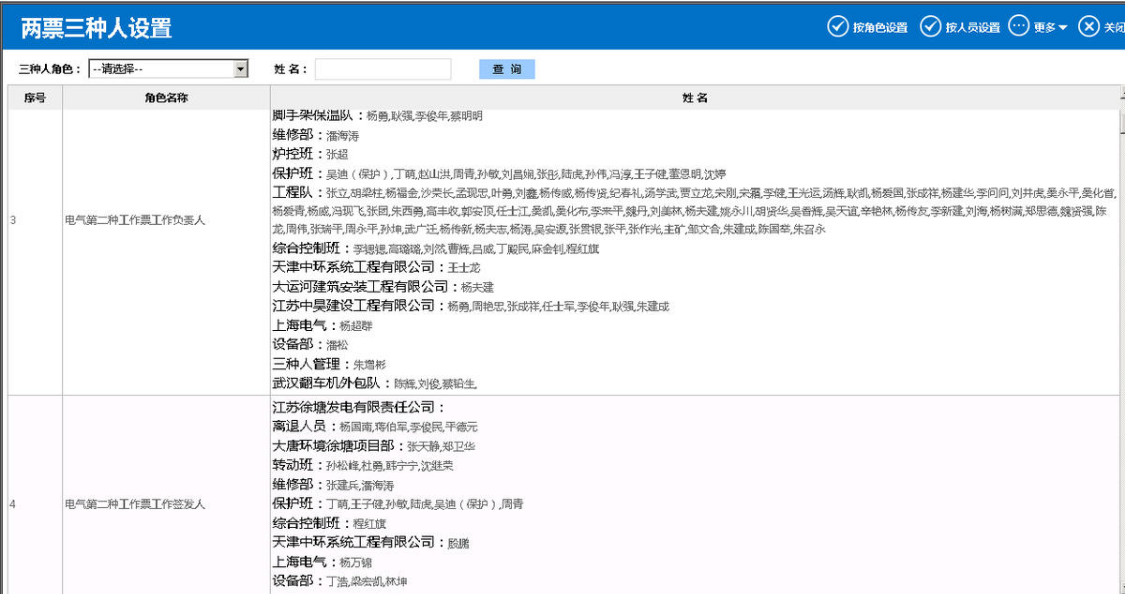The height and width of the screenshot is (594, 1125).
Task: Expand the 更多 dropdown arrow
Action: click(x=1063, y=28)
